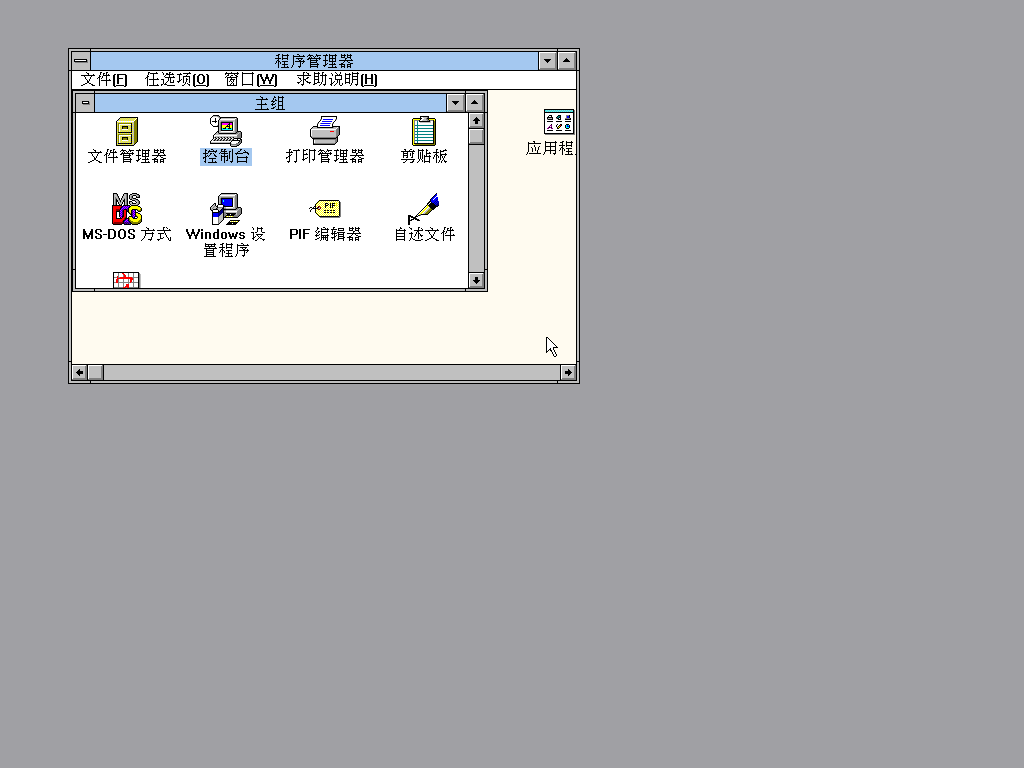This screenshot has width=1024, height=768.
Task: Click the 主组 title bar
Action: (x=270, y=103)
